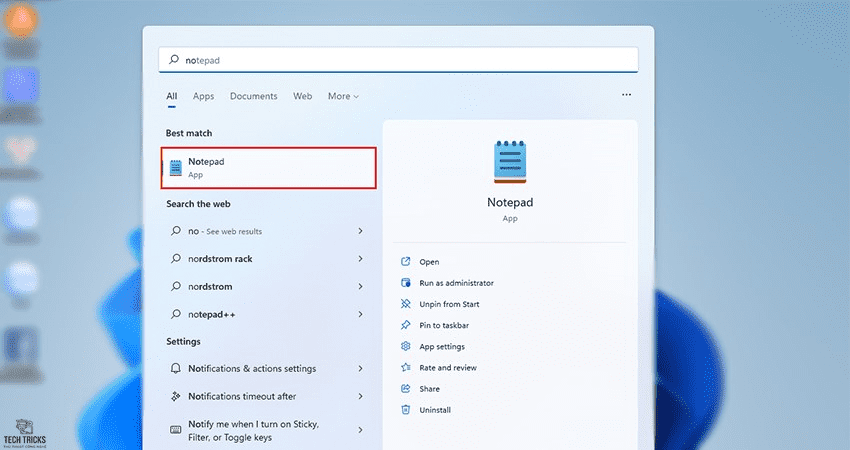Select the All filter tab

(171, 96)
